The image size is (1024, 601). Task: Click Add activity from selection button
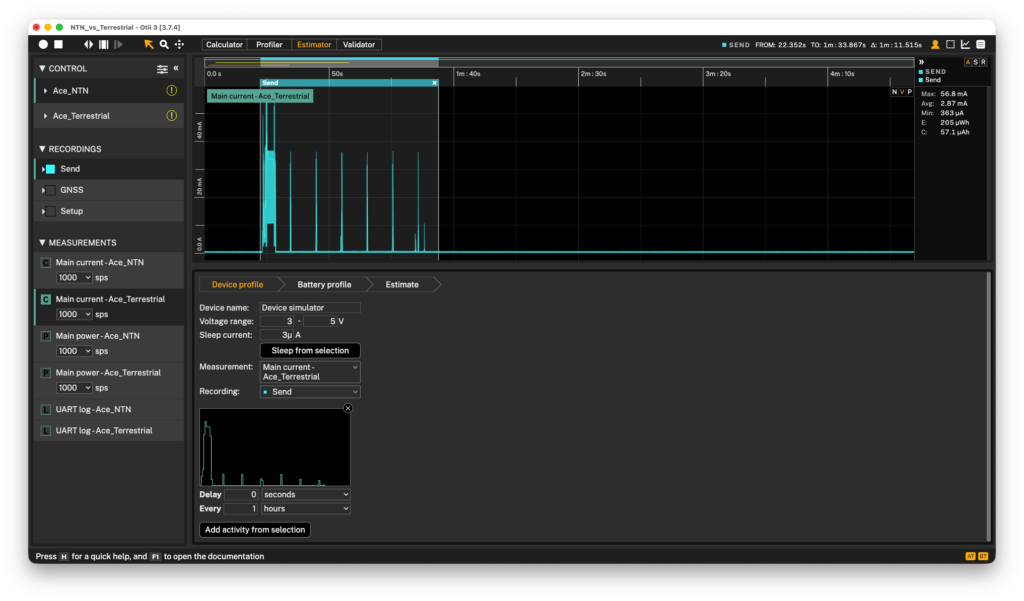point(255,530)
